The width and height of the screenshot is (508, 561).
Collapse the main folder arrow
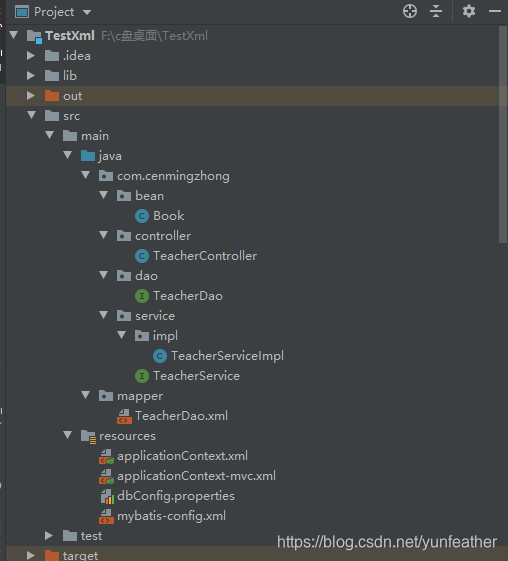[50, 135]
